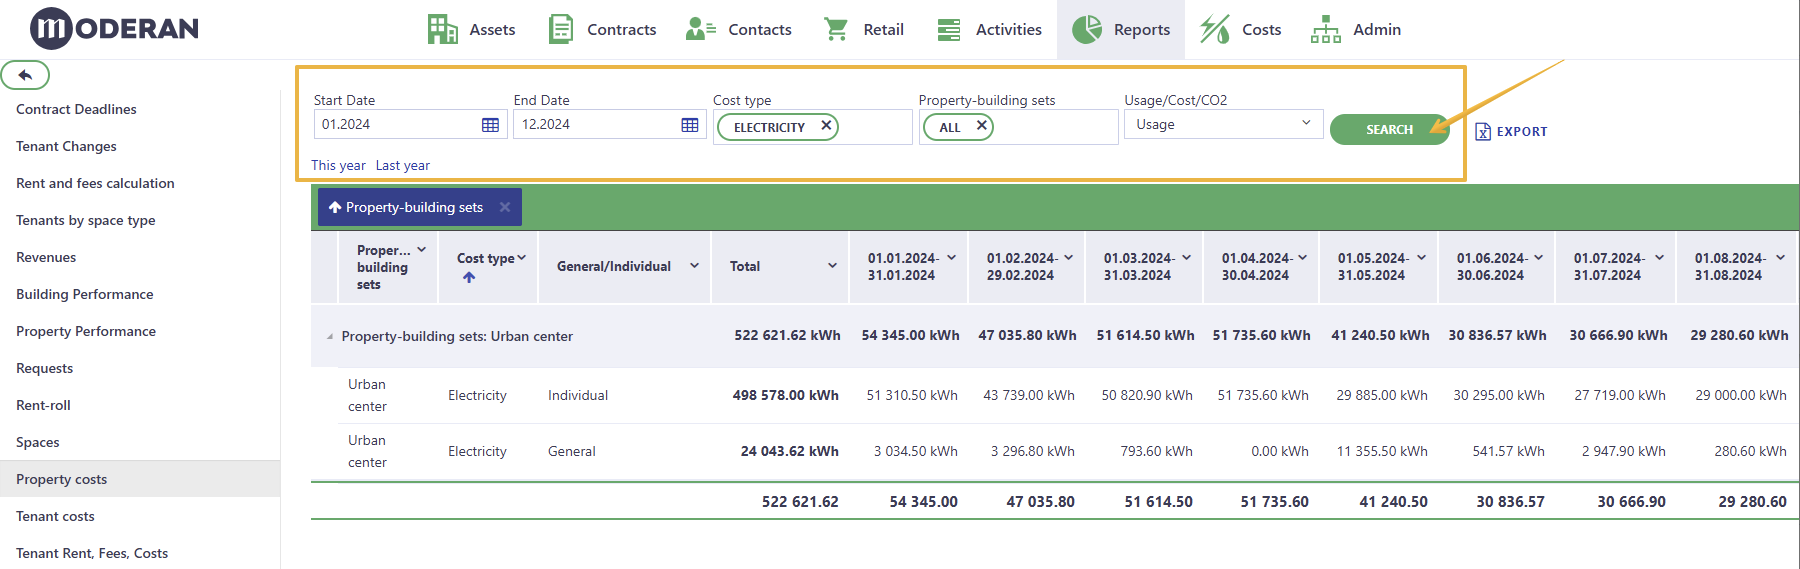The height and width of the screenshot is (569, 1800).
Task: Export report with the Excel icon
Action: (x=1483, y=131)
